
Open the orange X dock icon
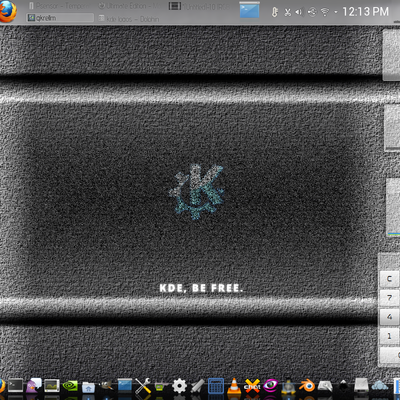coord(252,386)
